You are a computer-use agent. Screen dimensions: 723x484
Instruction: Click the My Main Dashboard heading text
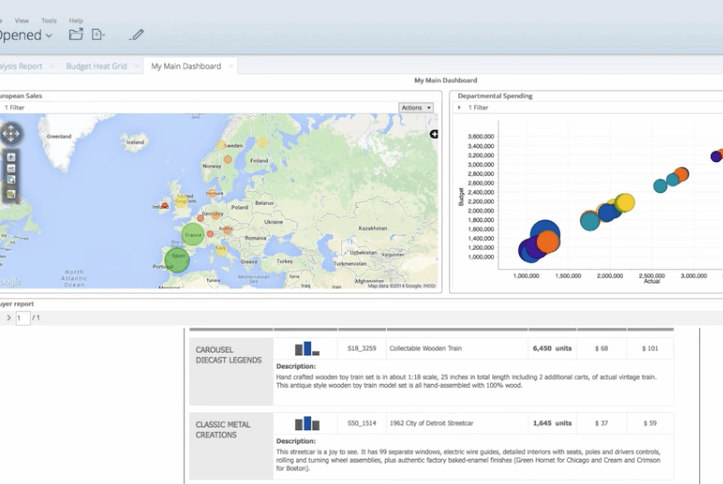point(446,80)
